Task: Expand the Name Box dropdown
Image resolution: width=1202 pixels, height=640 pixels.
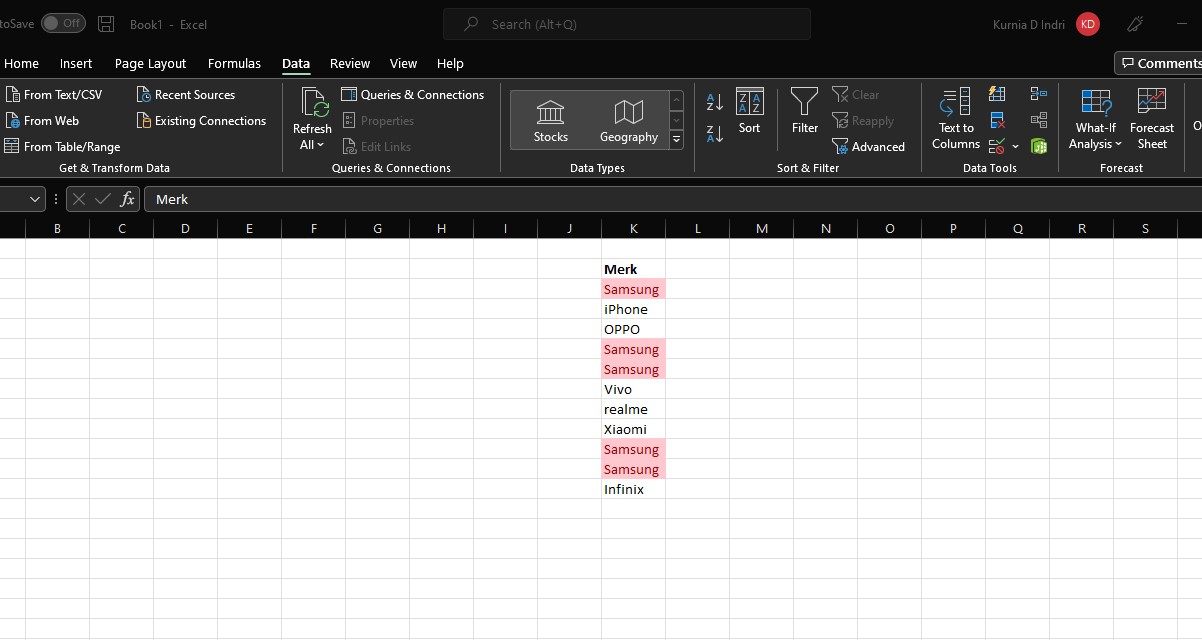Action: (x=35, y=199)
